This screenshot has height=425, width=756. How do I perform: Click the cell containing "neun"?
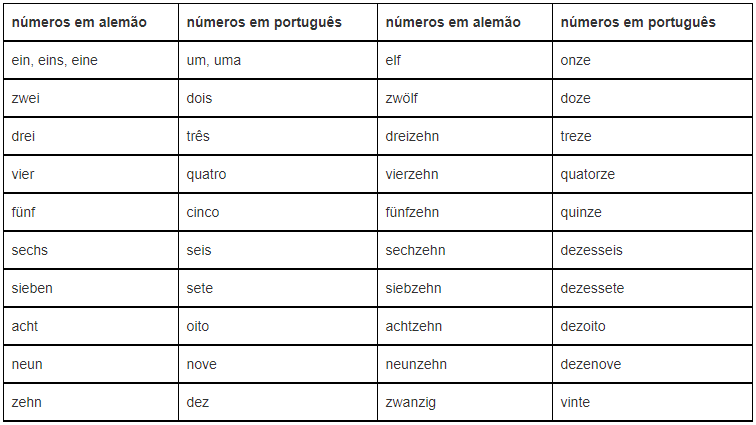[x=27, y=365]
